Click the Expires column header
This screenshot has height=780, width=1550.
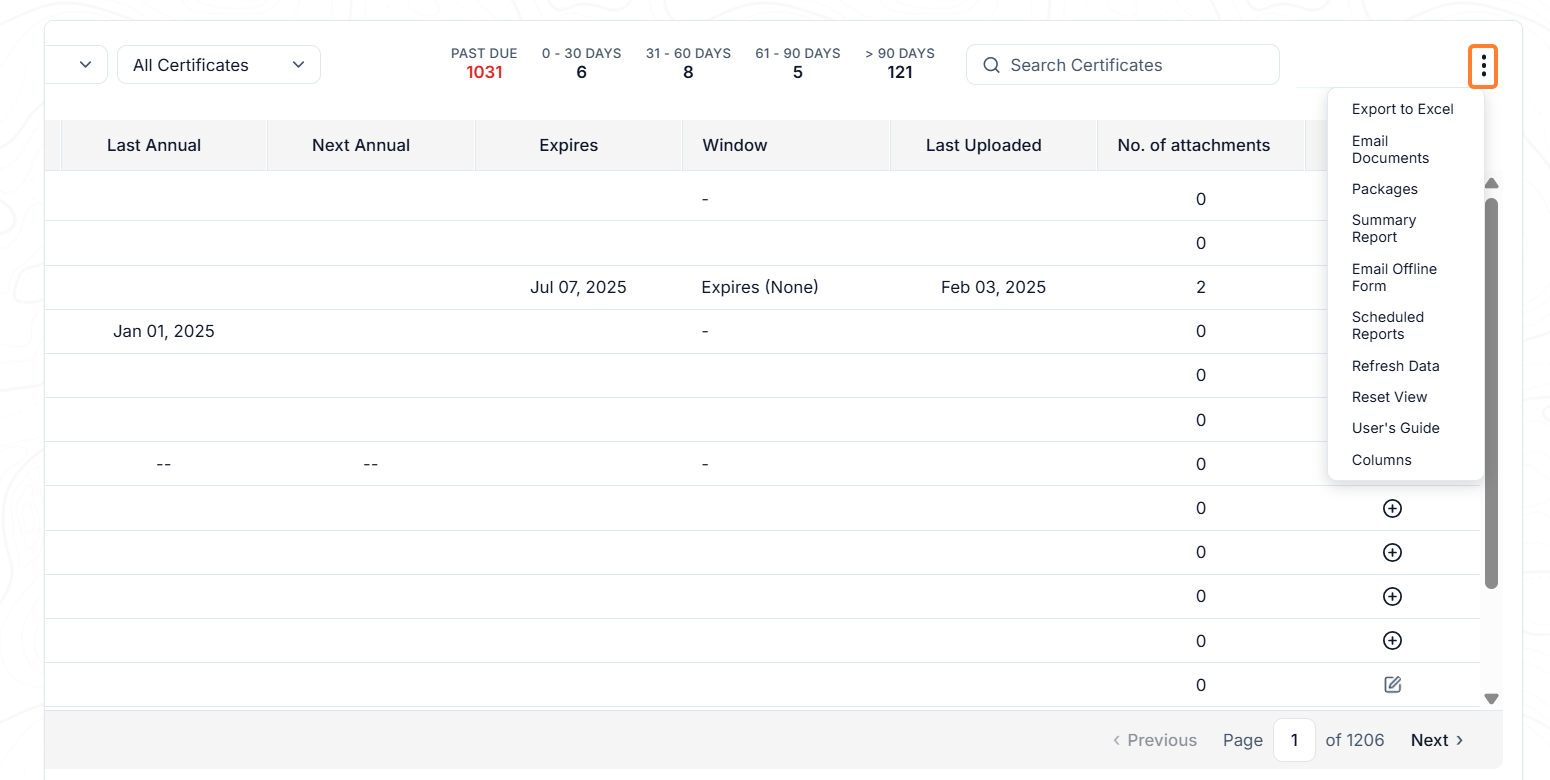(x=568, y=145)
